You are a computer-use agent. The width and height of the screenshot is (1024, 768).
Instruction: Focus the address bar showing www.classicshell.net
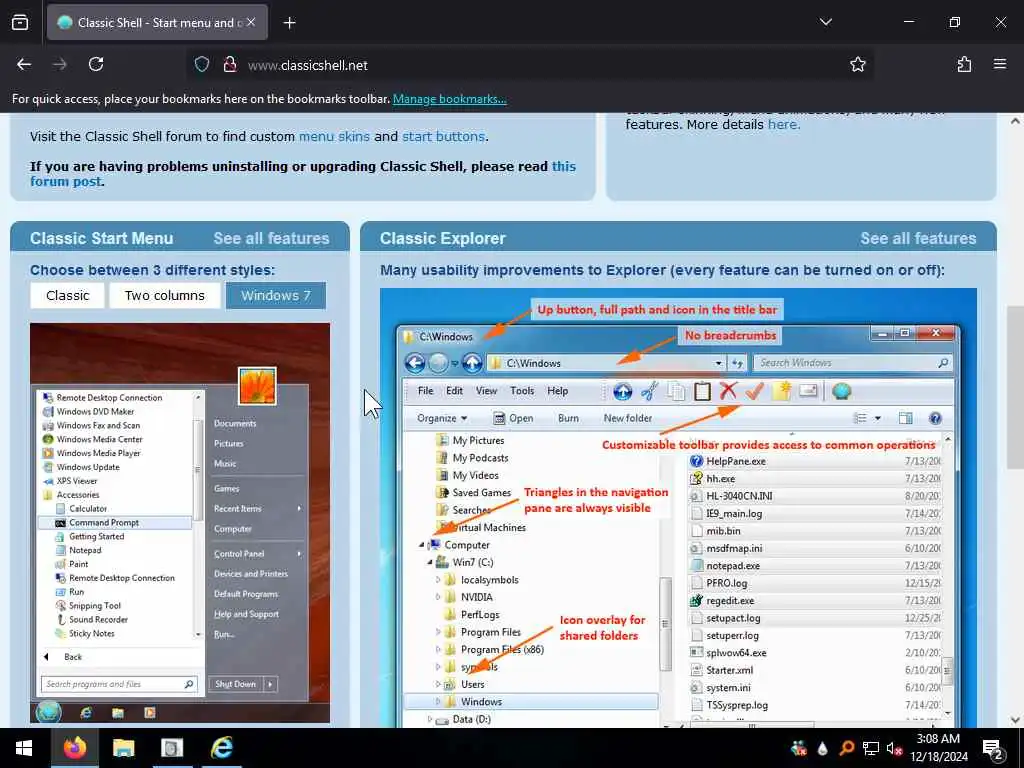click(530, 65)
